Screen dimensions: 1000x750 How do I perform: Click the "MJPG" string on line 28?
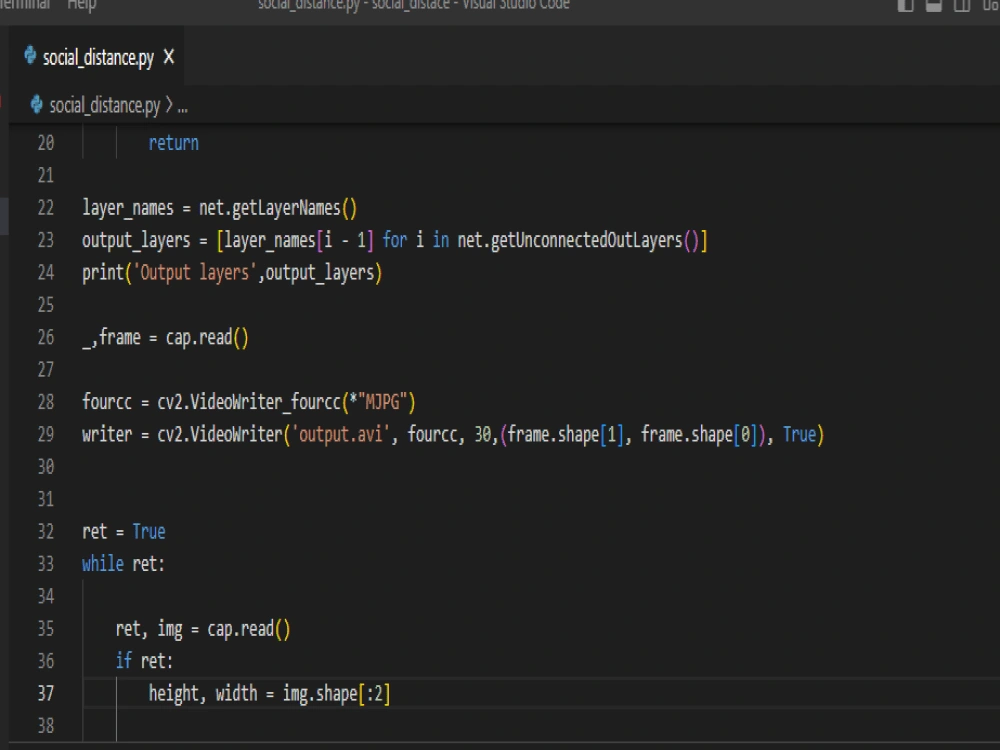(382, 402)
